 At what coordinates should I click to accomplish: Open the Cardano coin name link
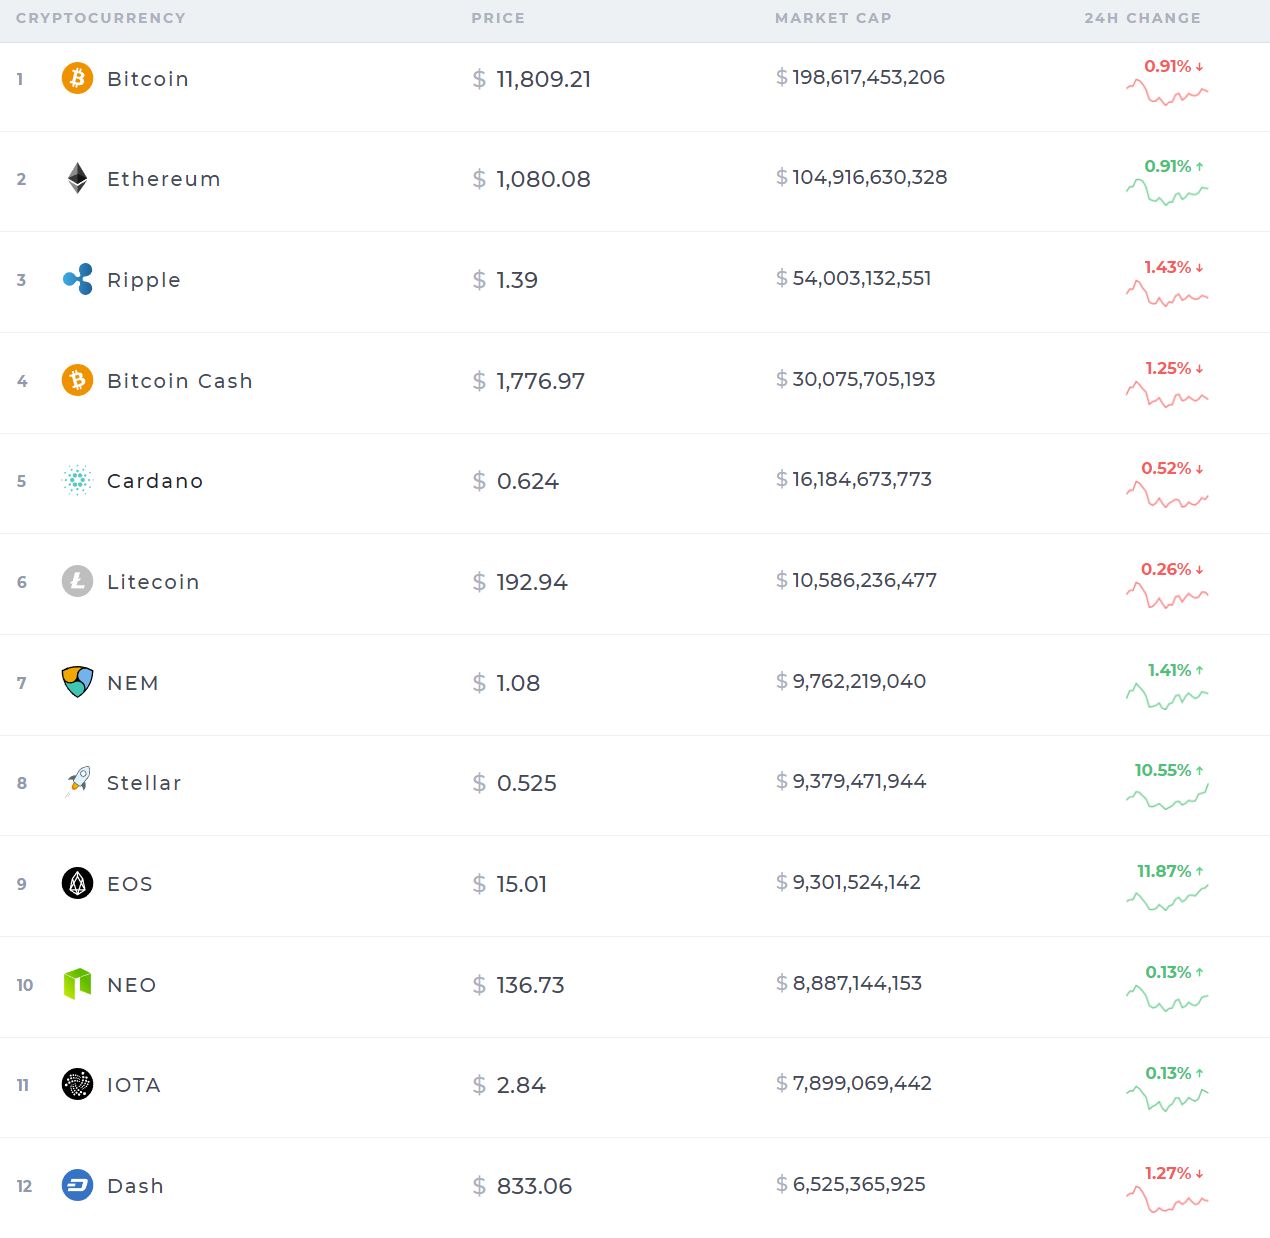[155, 481]
